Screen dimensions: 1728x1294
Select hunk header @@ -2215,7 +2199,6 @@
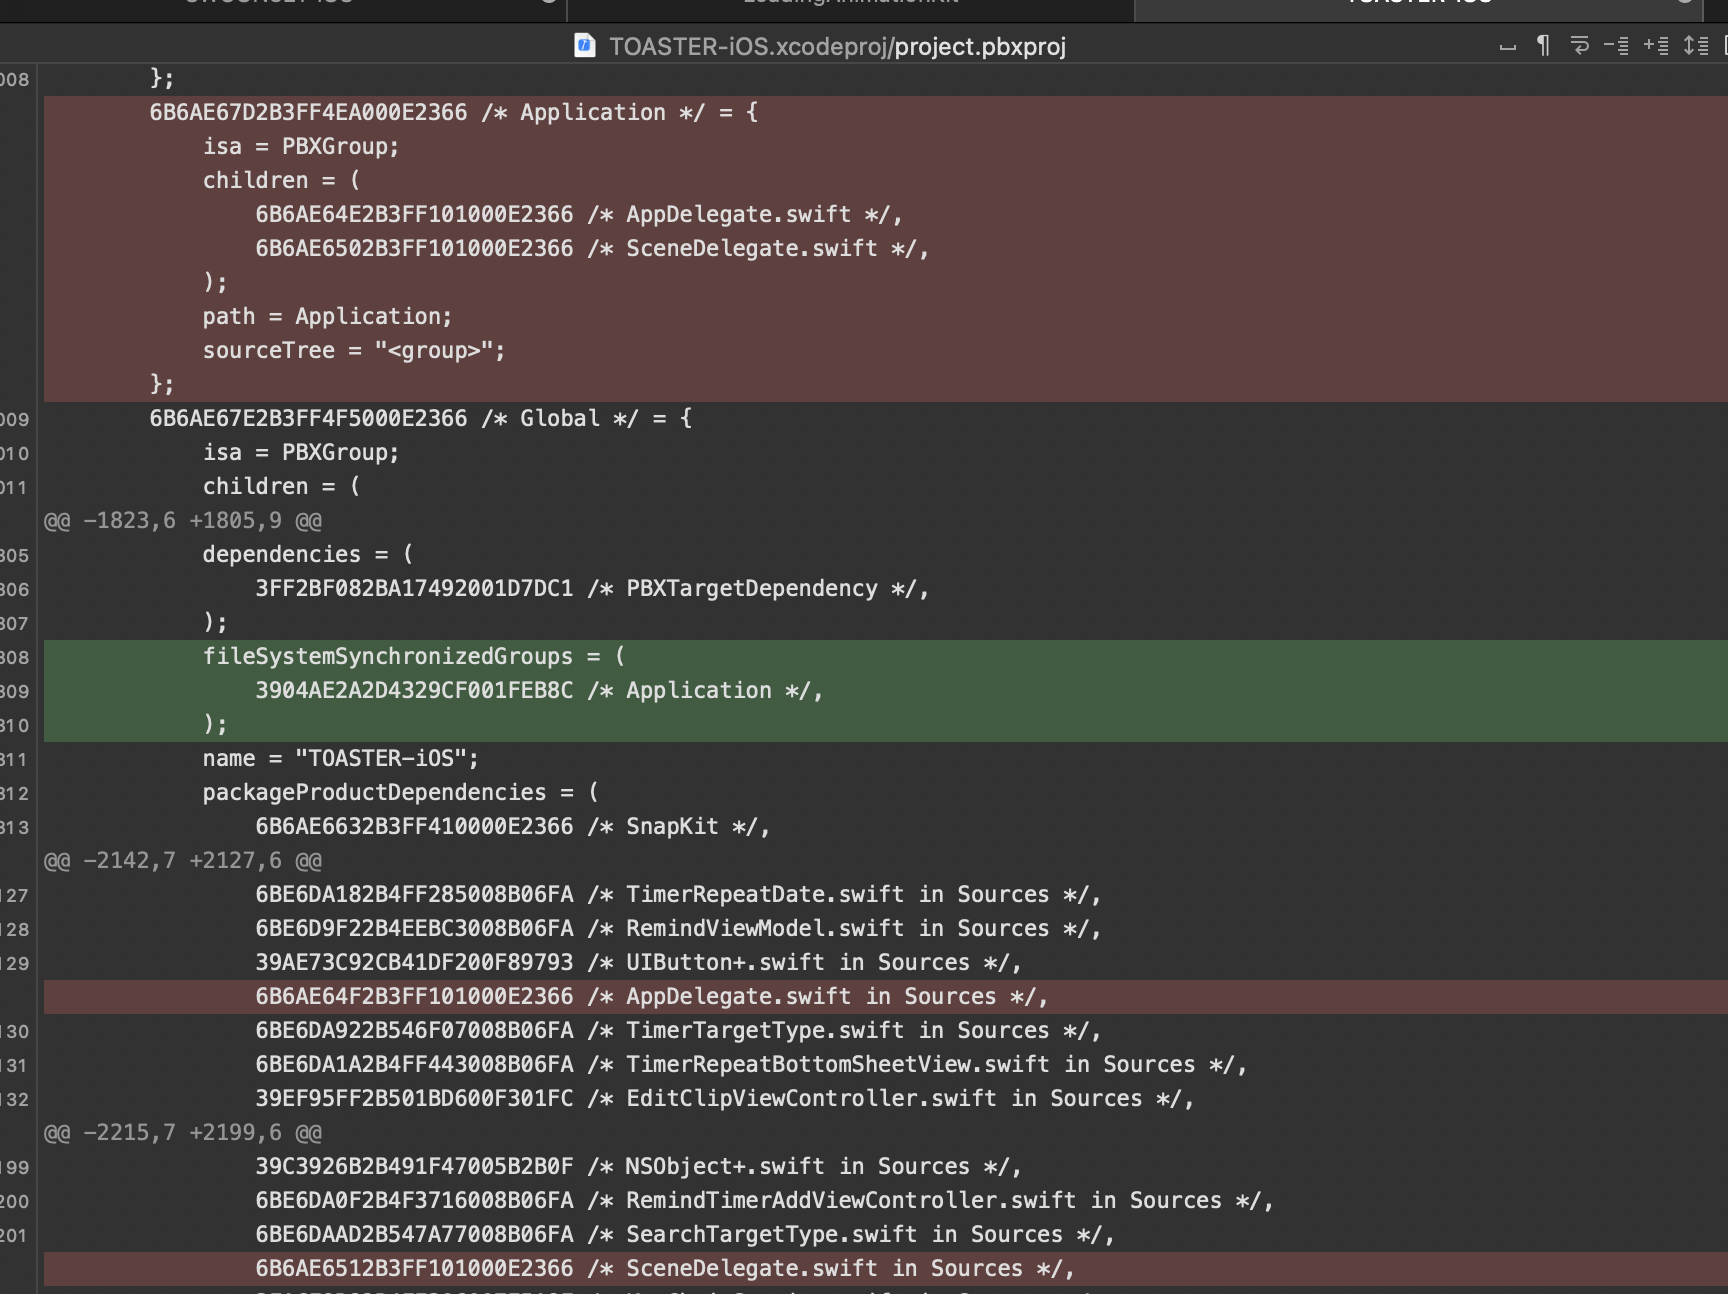183,1133
